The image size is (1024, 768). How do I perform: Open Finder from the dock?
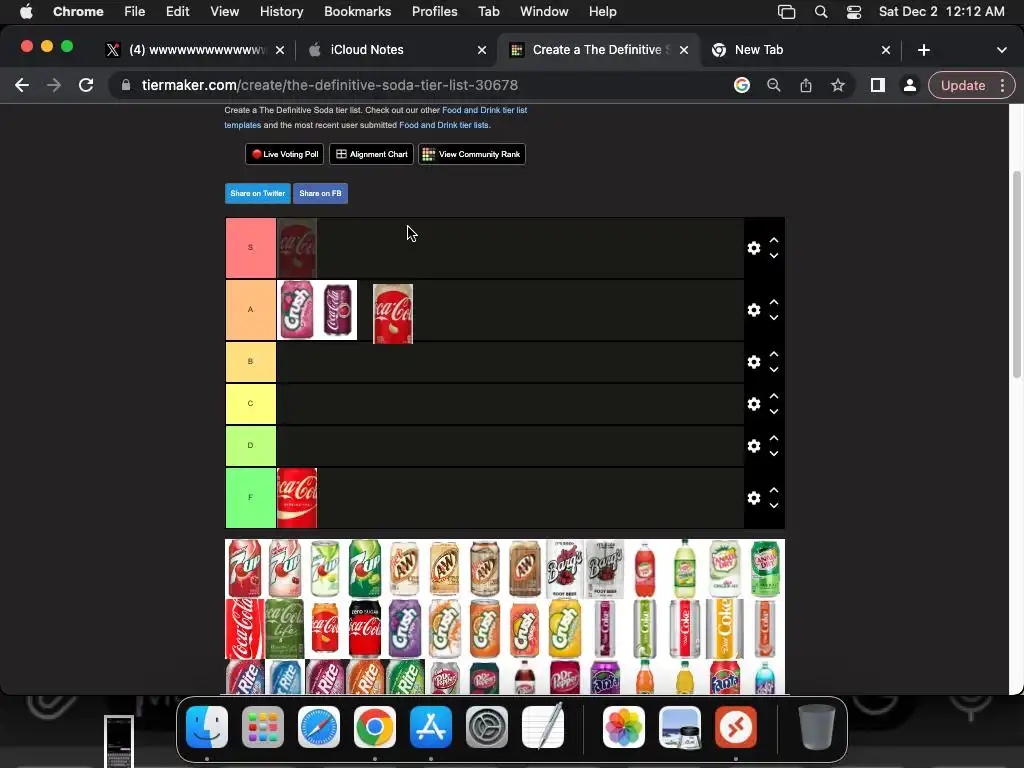tap(207, 727)
